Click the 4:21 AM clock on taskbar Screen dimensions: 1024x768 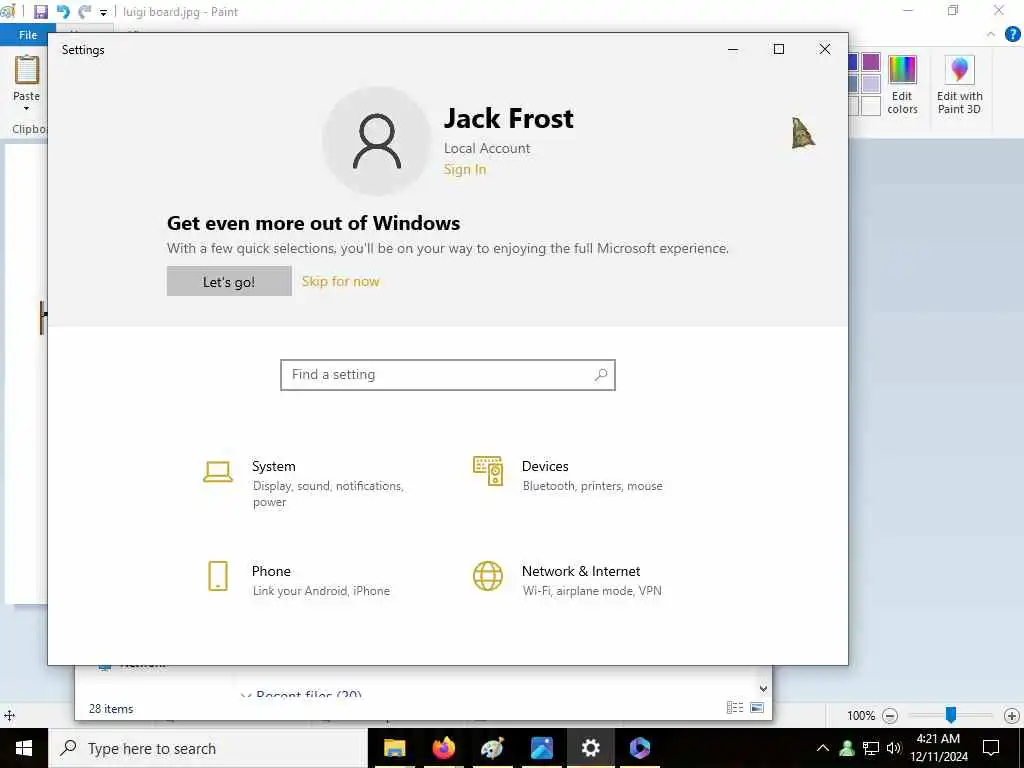(x=938, y=739)
